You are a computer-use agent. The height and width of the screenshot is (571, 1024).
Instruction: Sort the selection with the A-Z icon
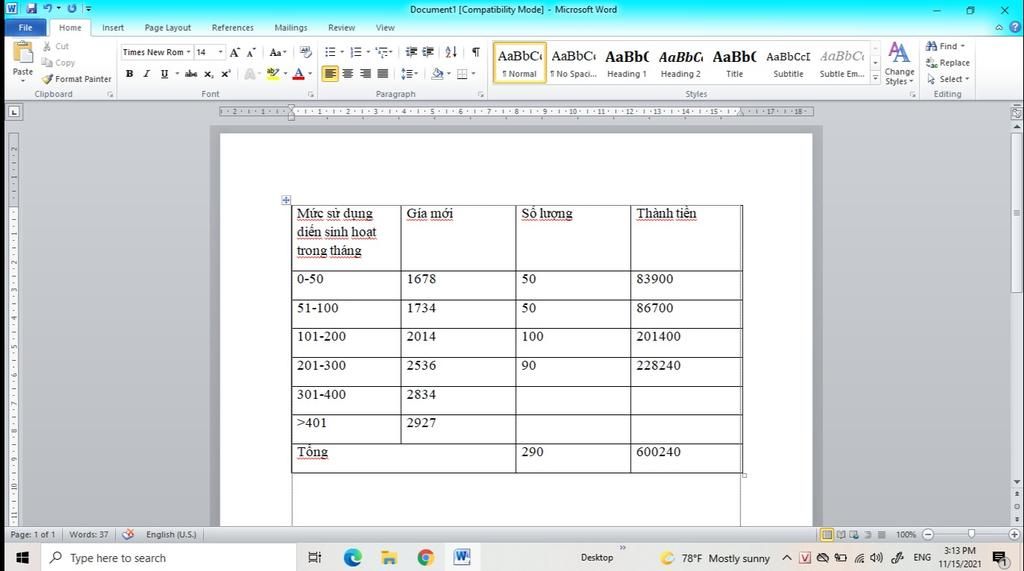pyautogui.click(x=451, y=52)
